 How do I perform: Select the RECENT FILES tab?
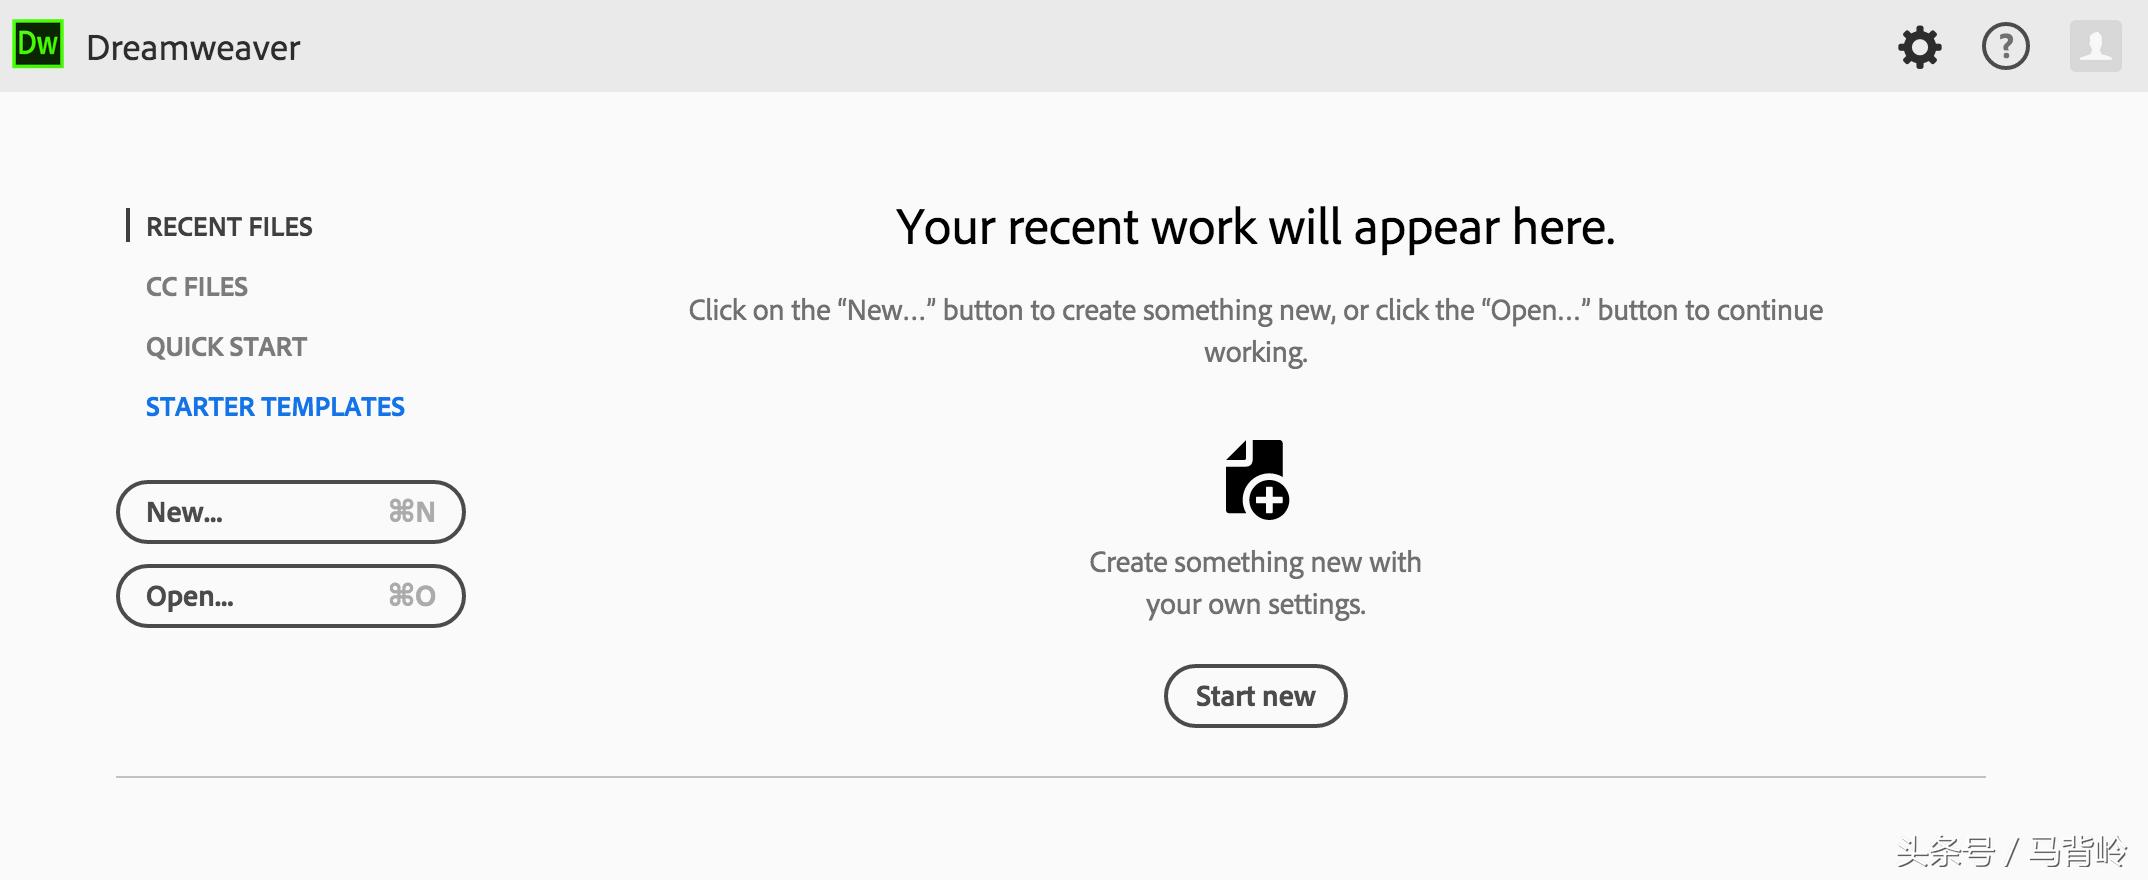pos(229,227)
